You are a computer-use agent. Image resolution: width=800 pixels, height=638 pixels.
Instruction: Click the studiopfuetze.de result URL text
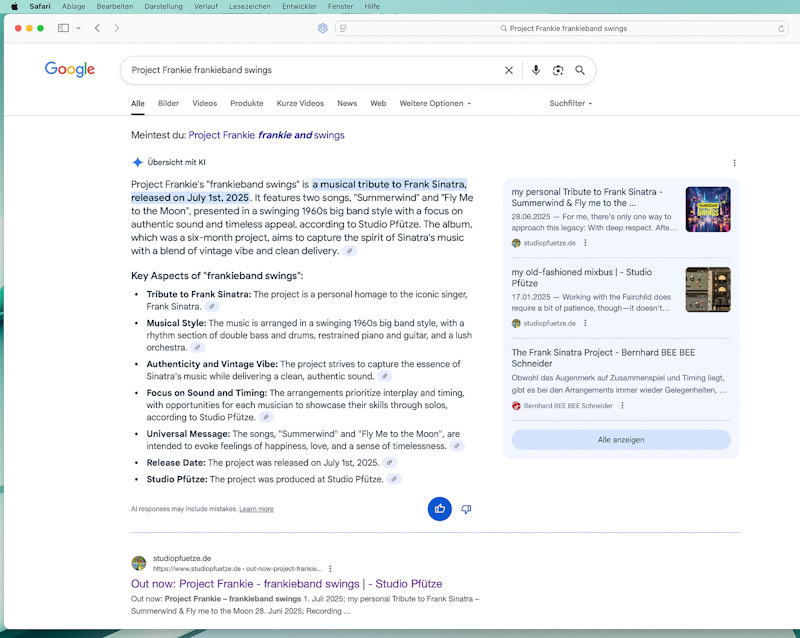click(x=237, y=569)
